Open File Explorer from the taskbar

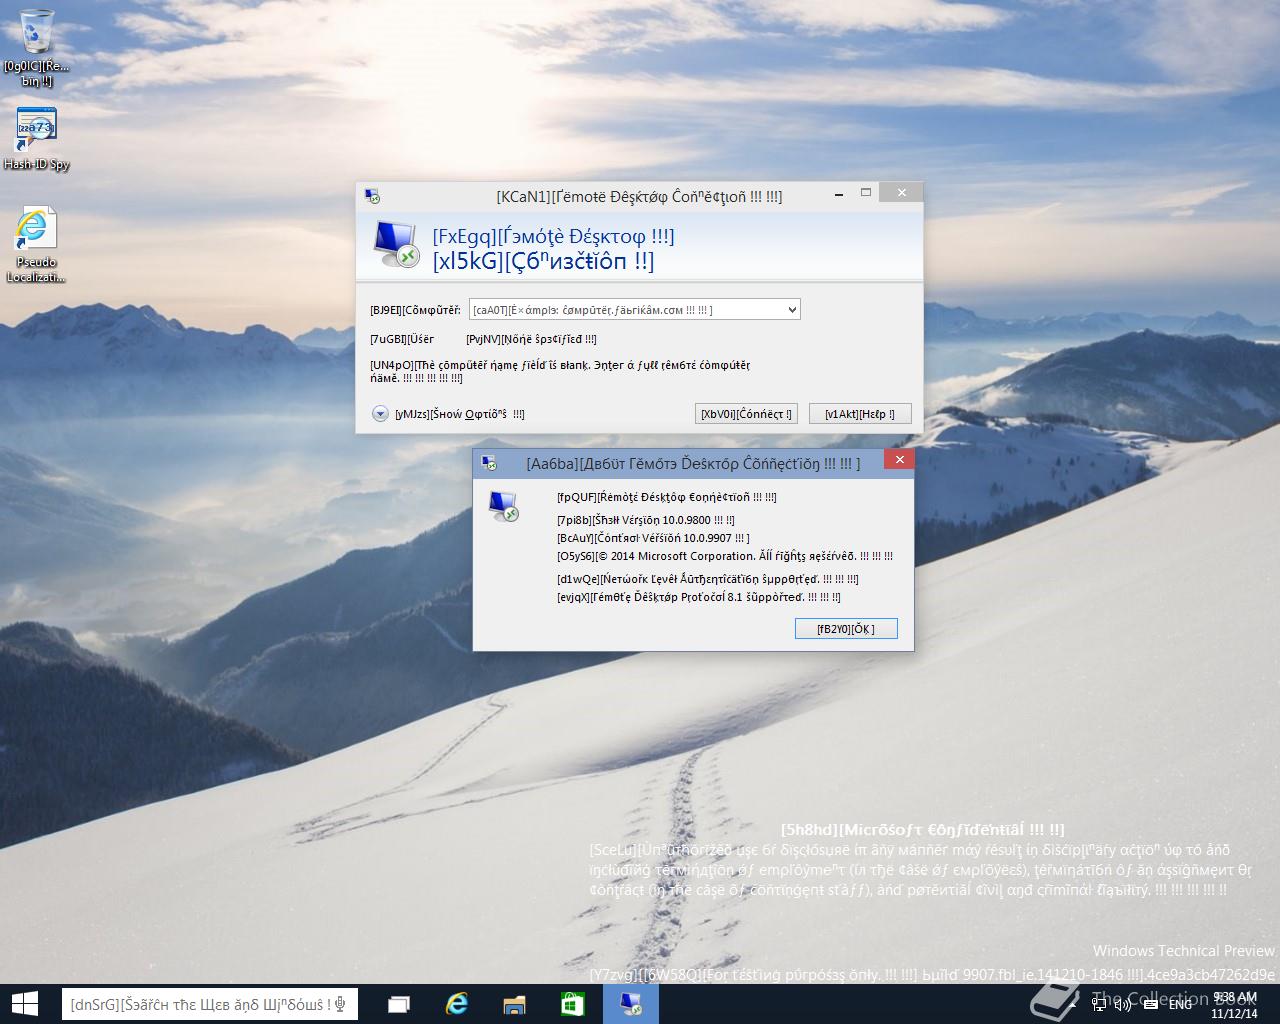(514, 1004)
